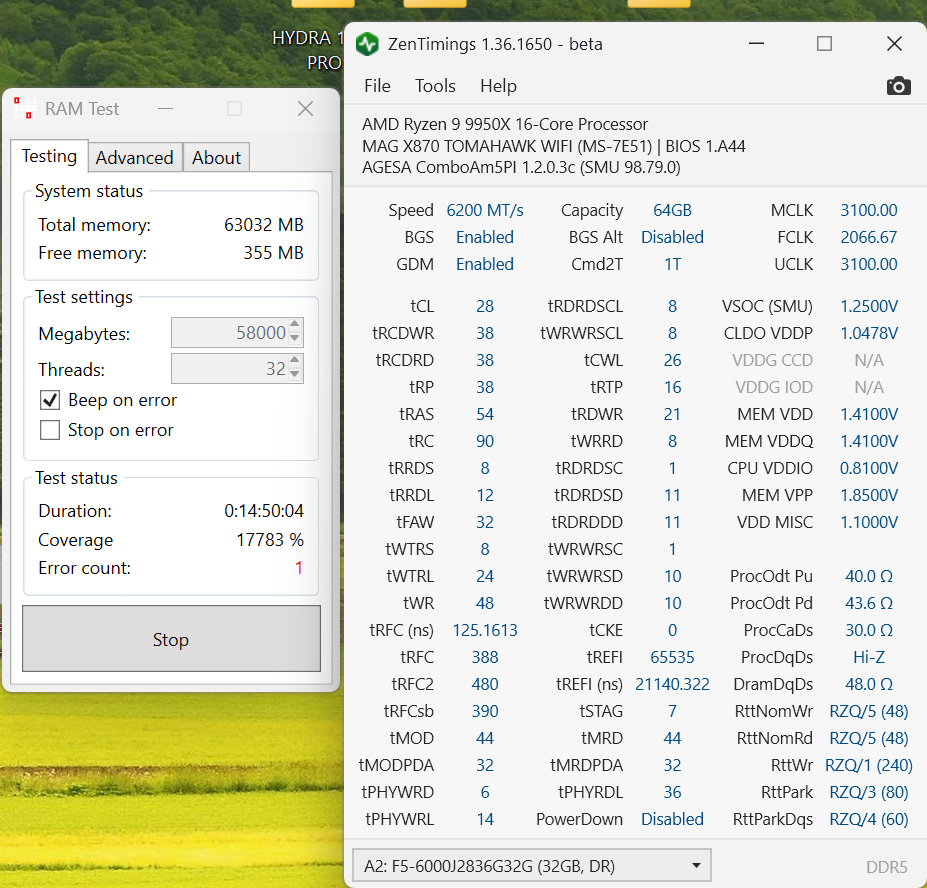
Task: Click the Megabytes input field
Action: [x=229, y=333]
